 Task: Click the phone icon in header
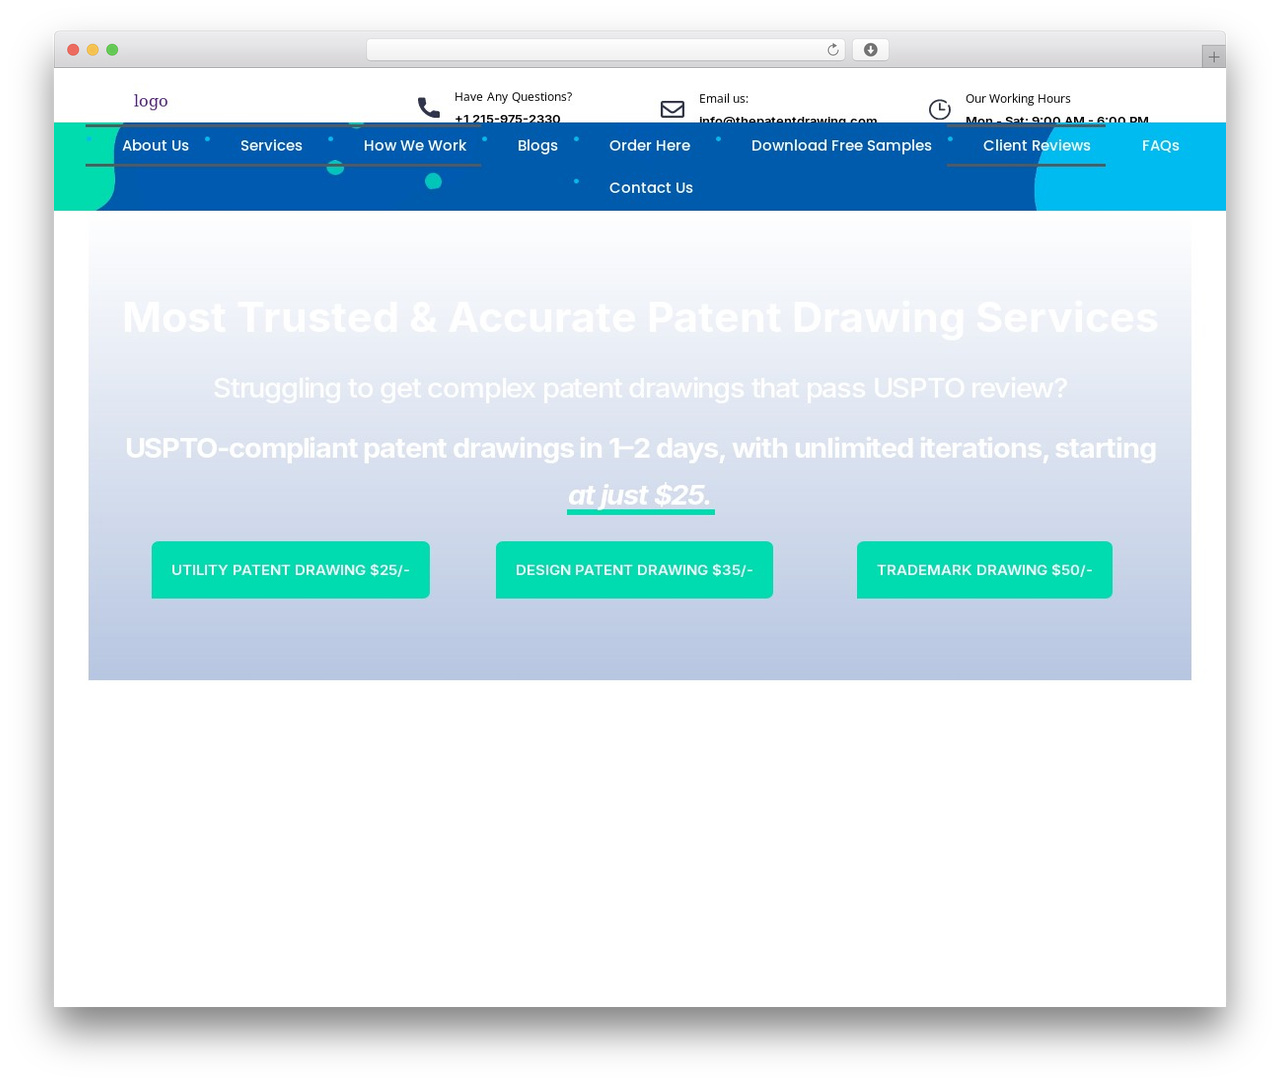click(x=429, y=108)
